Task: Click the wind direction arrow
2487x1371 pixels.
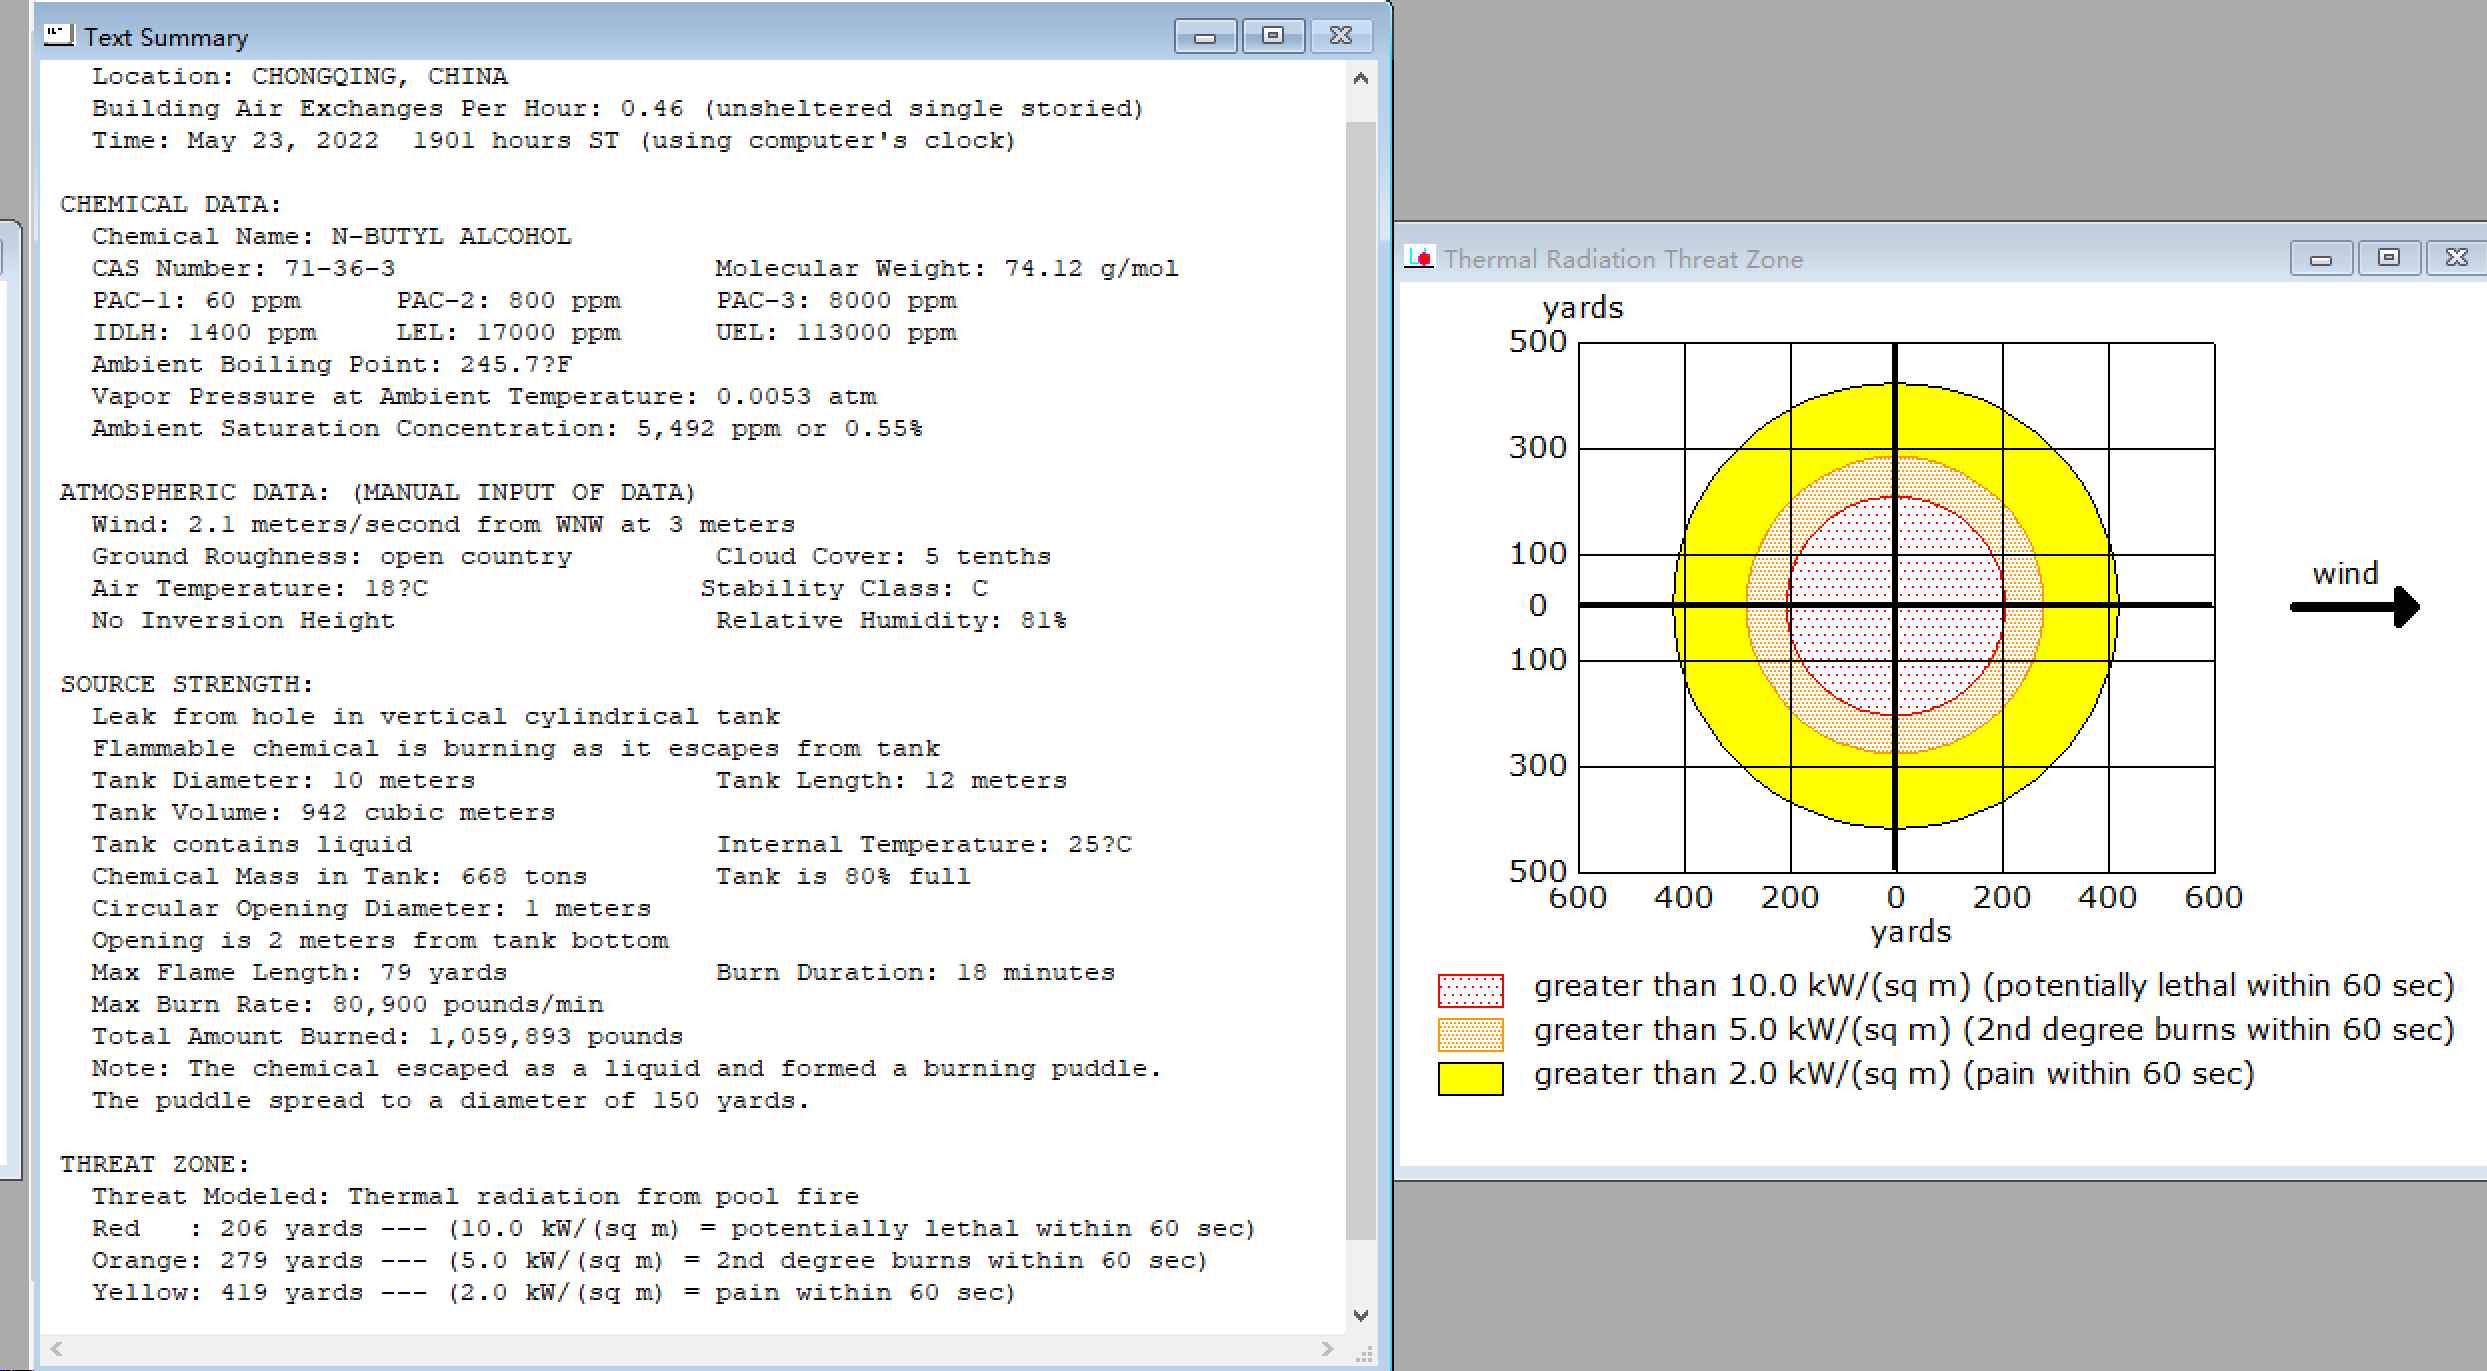Action: tap(2354, 606)
